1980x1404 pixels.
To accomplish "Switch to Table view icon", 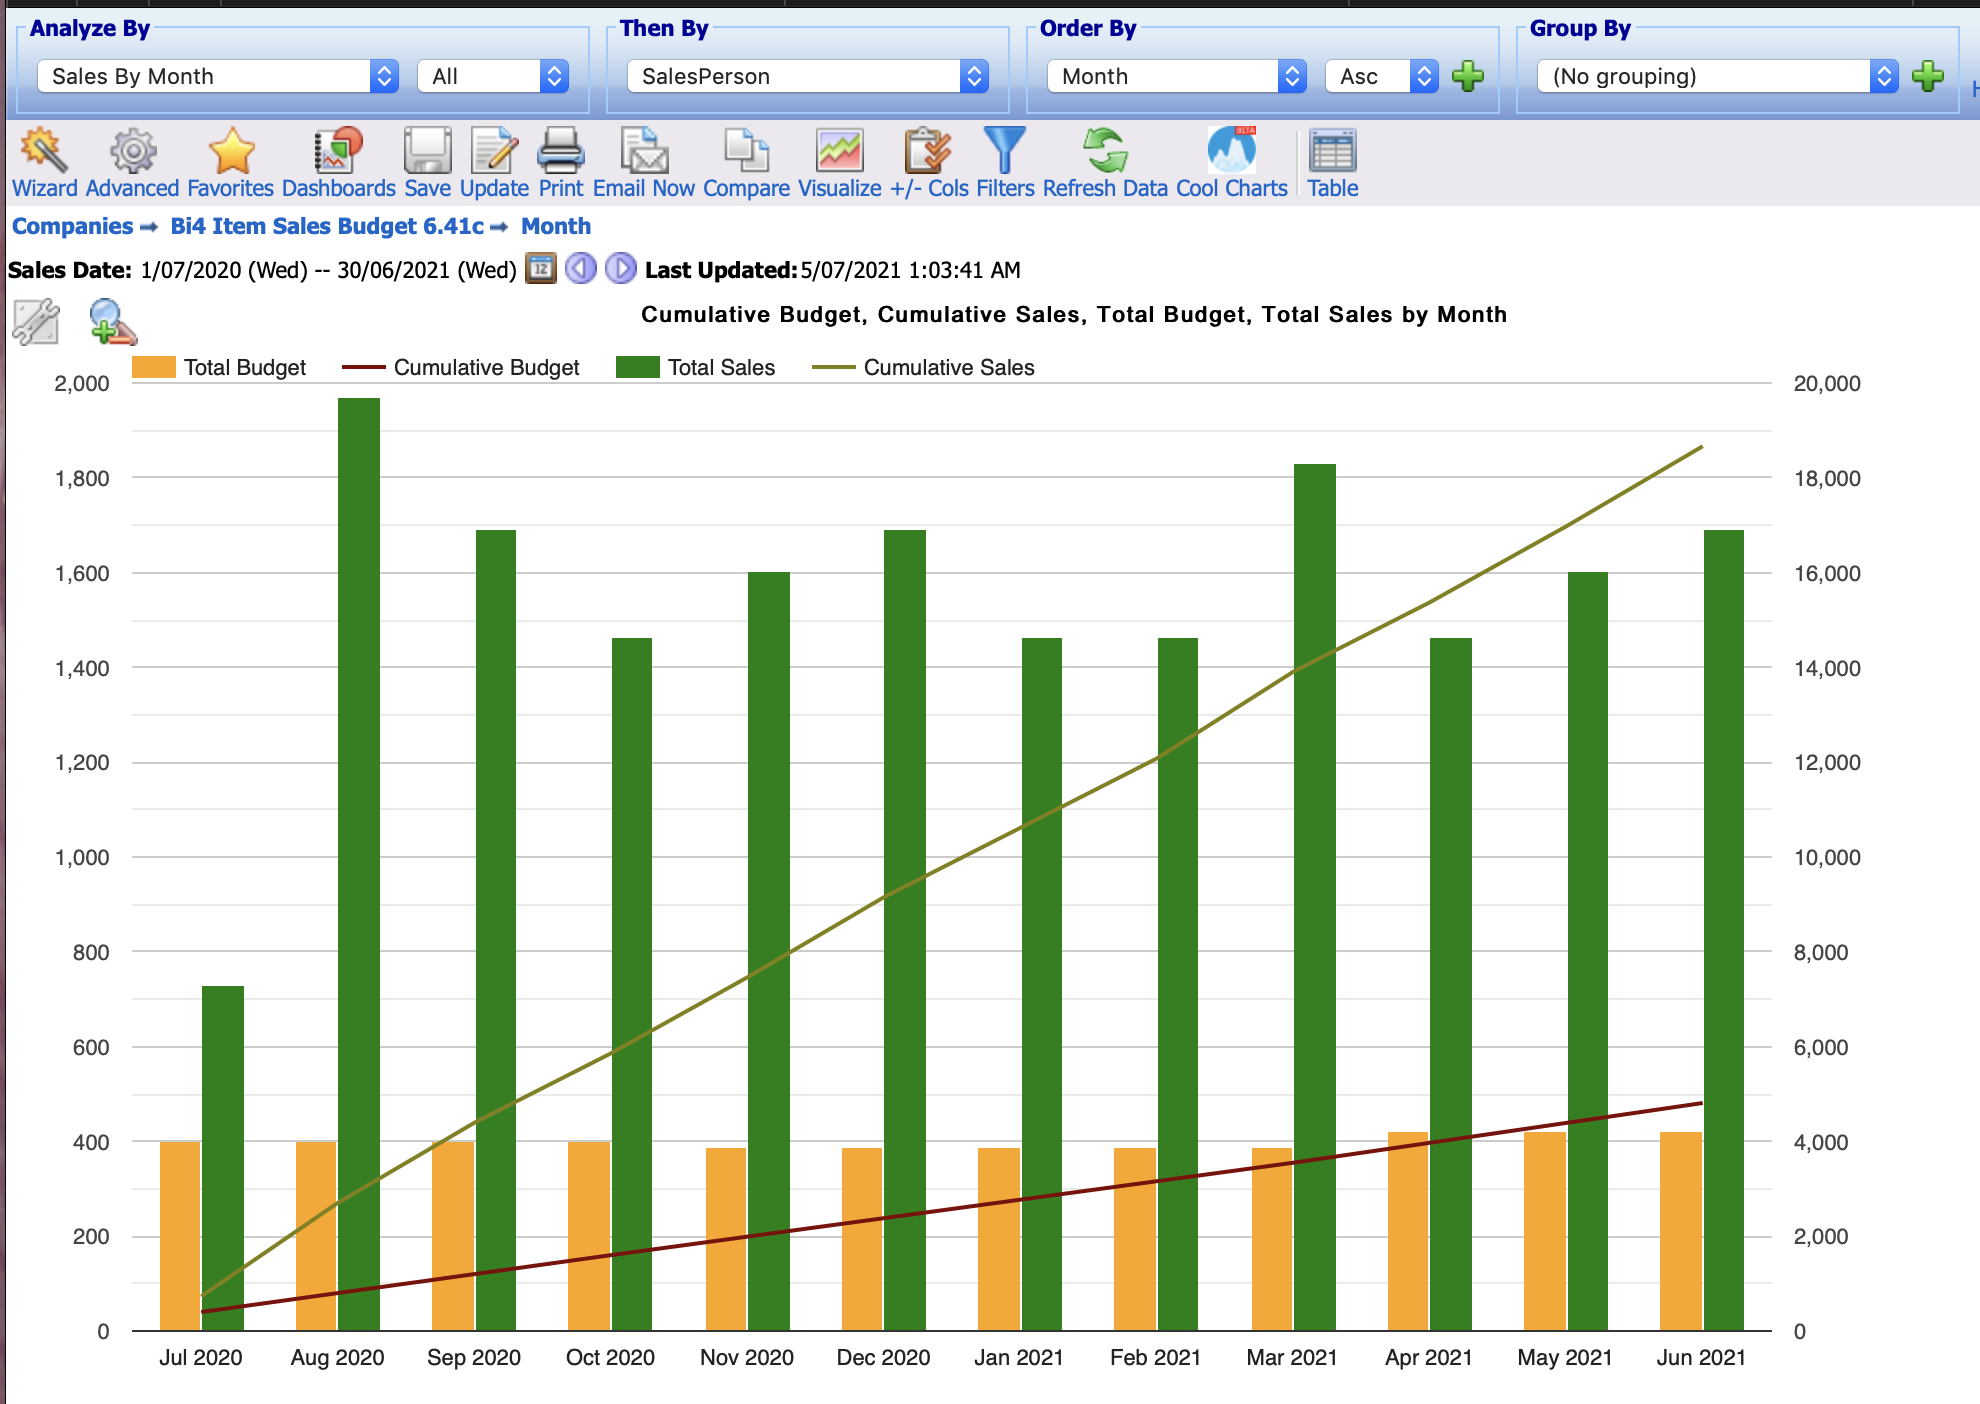I will 1332,151.
